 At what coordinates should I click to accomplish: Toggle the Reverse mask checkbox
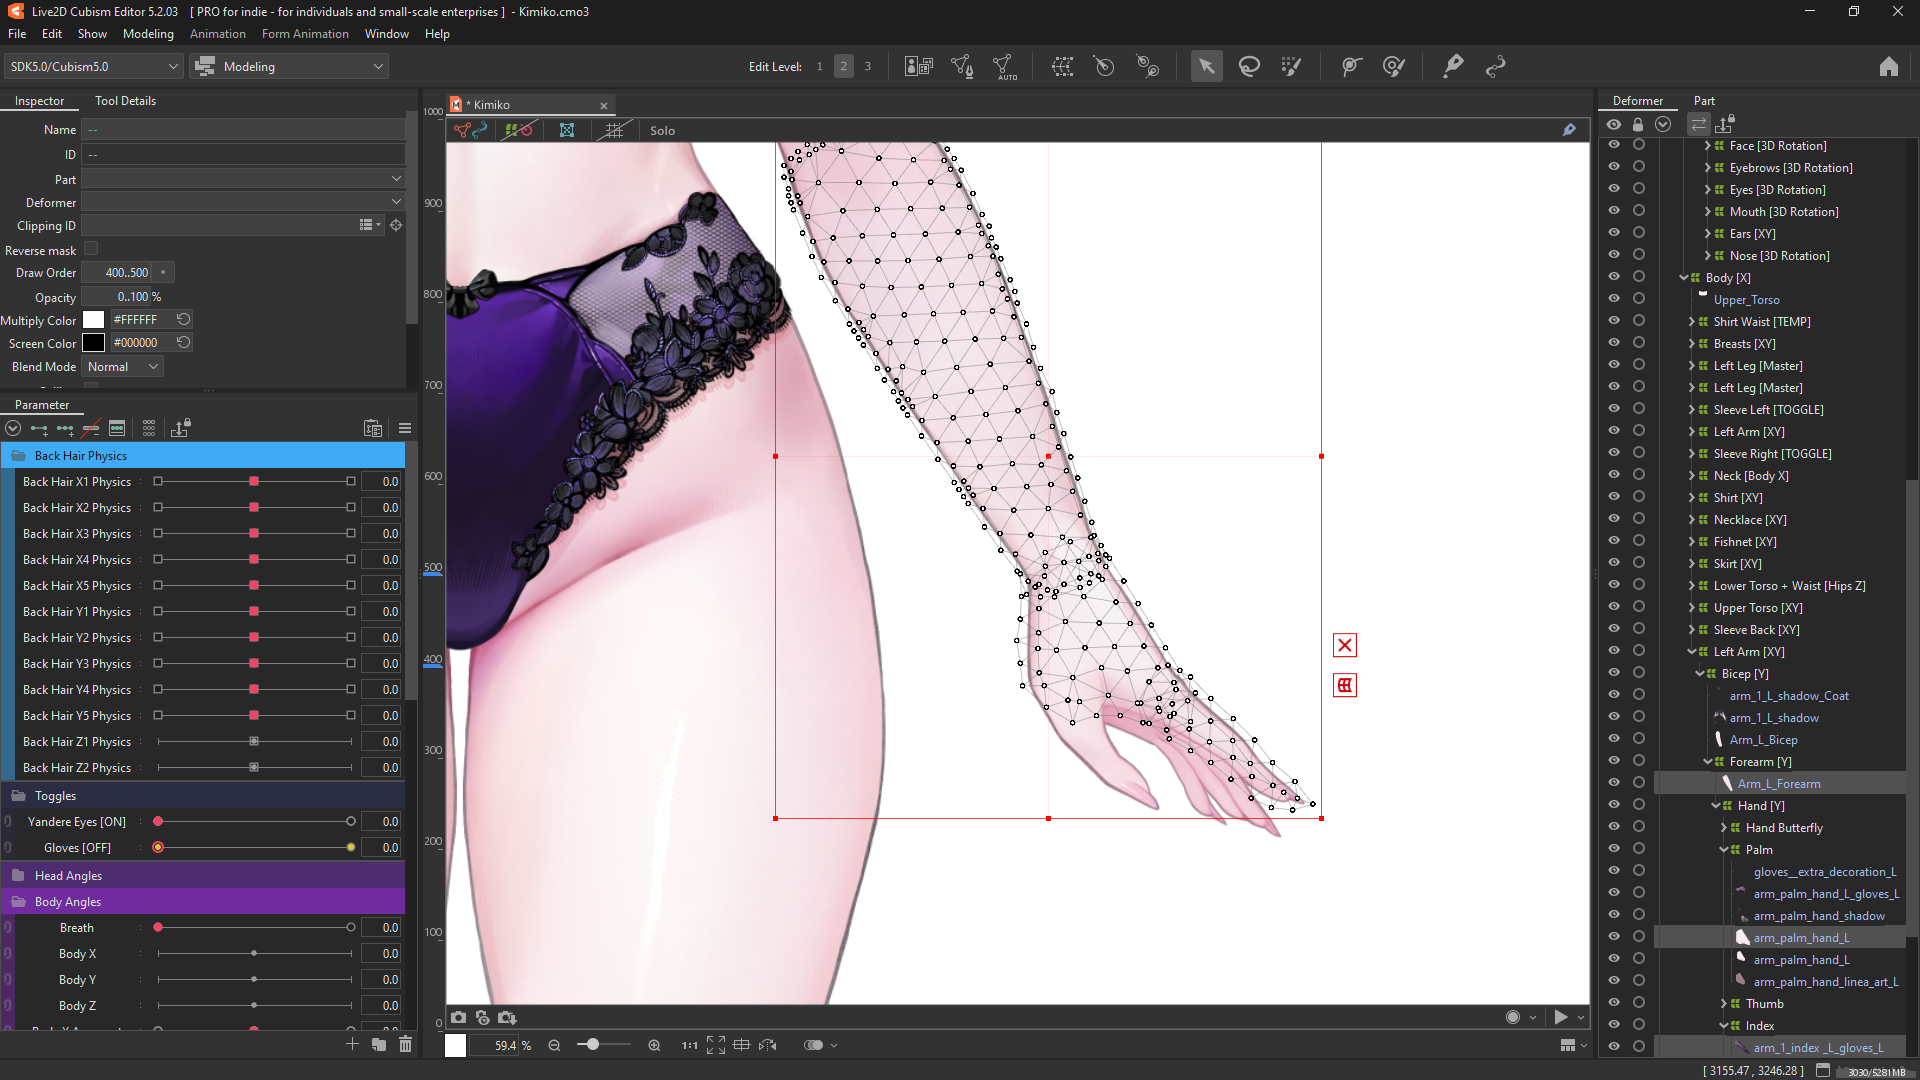click(x=91, y=249)
